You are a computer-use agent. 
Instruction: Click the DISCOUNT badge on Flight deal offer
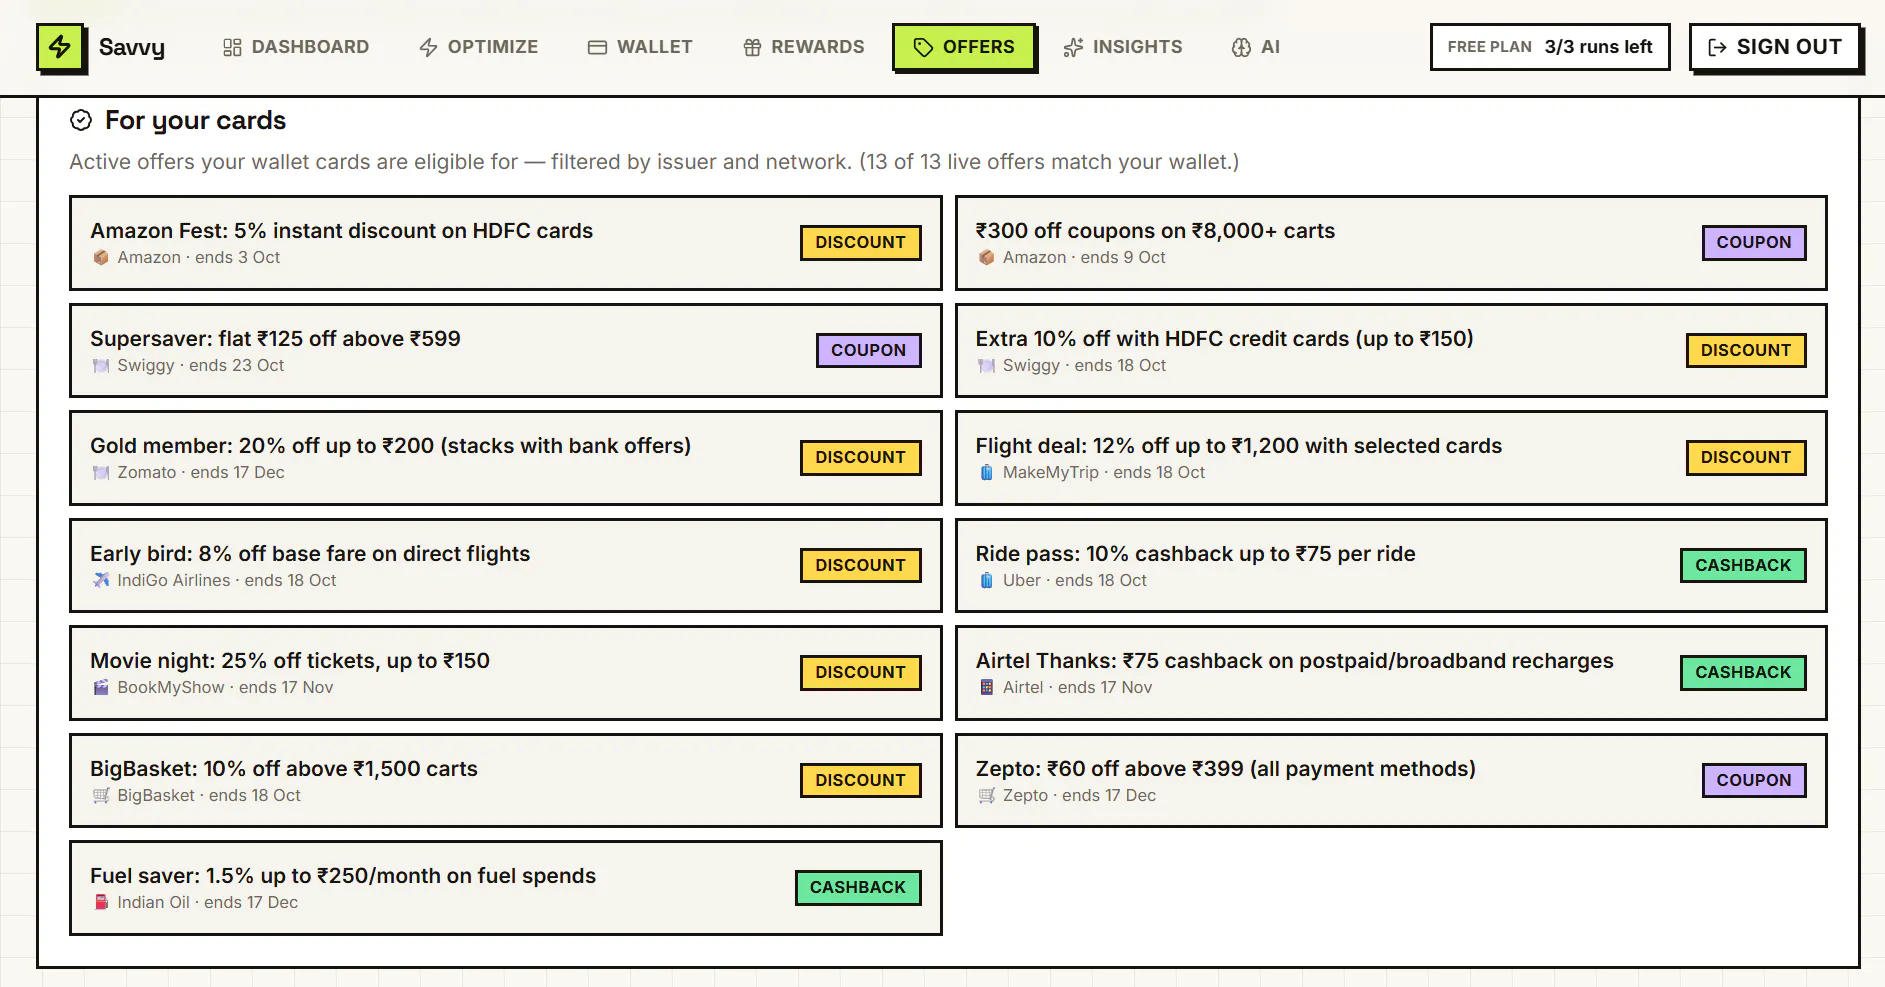[1746, 458]
